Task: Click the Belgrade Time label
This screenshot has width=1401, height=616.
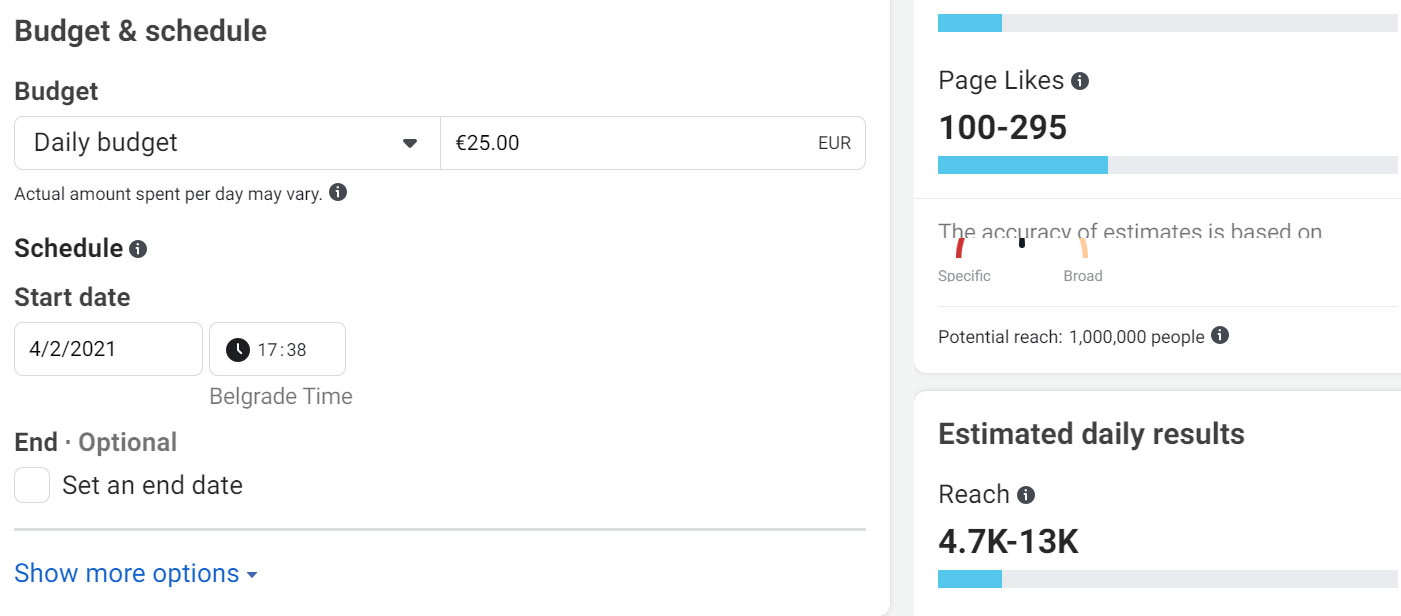Action: [281, 397]
